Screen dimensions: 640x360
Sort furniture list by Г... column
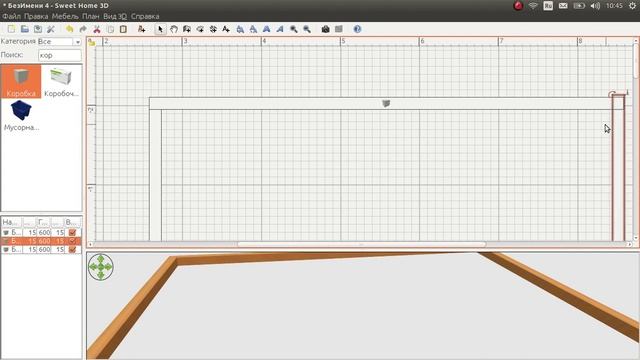[43, 222]
